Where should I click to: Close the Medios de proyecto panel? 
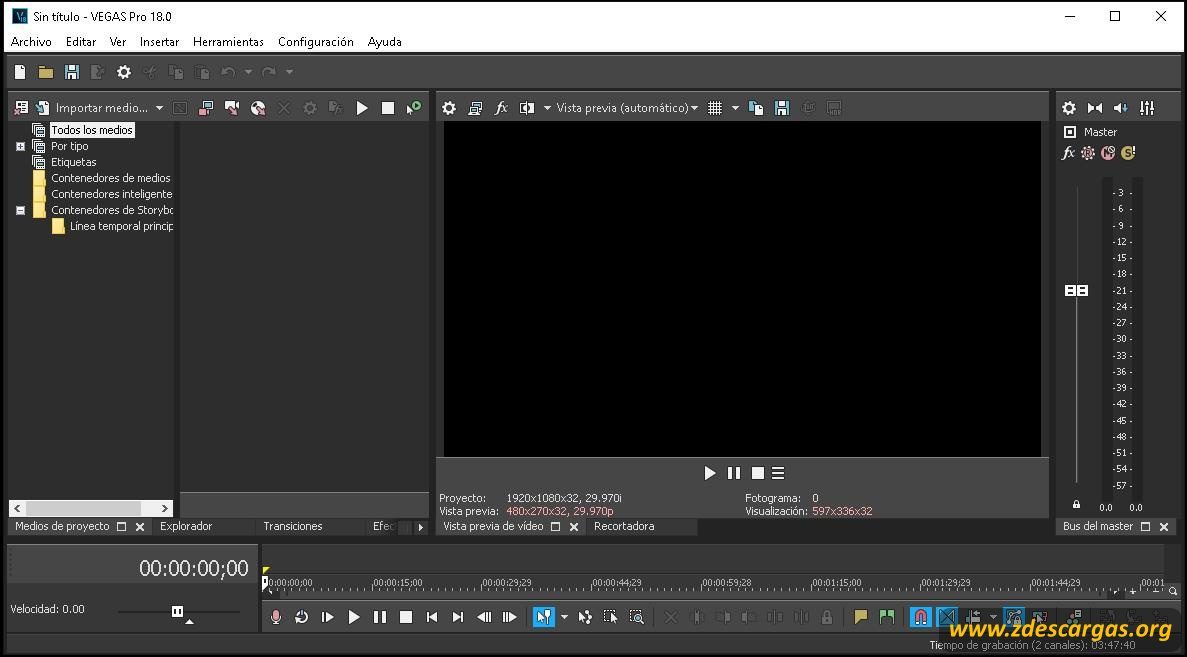140,527
